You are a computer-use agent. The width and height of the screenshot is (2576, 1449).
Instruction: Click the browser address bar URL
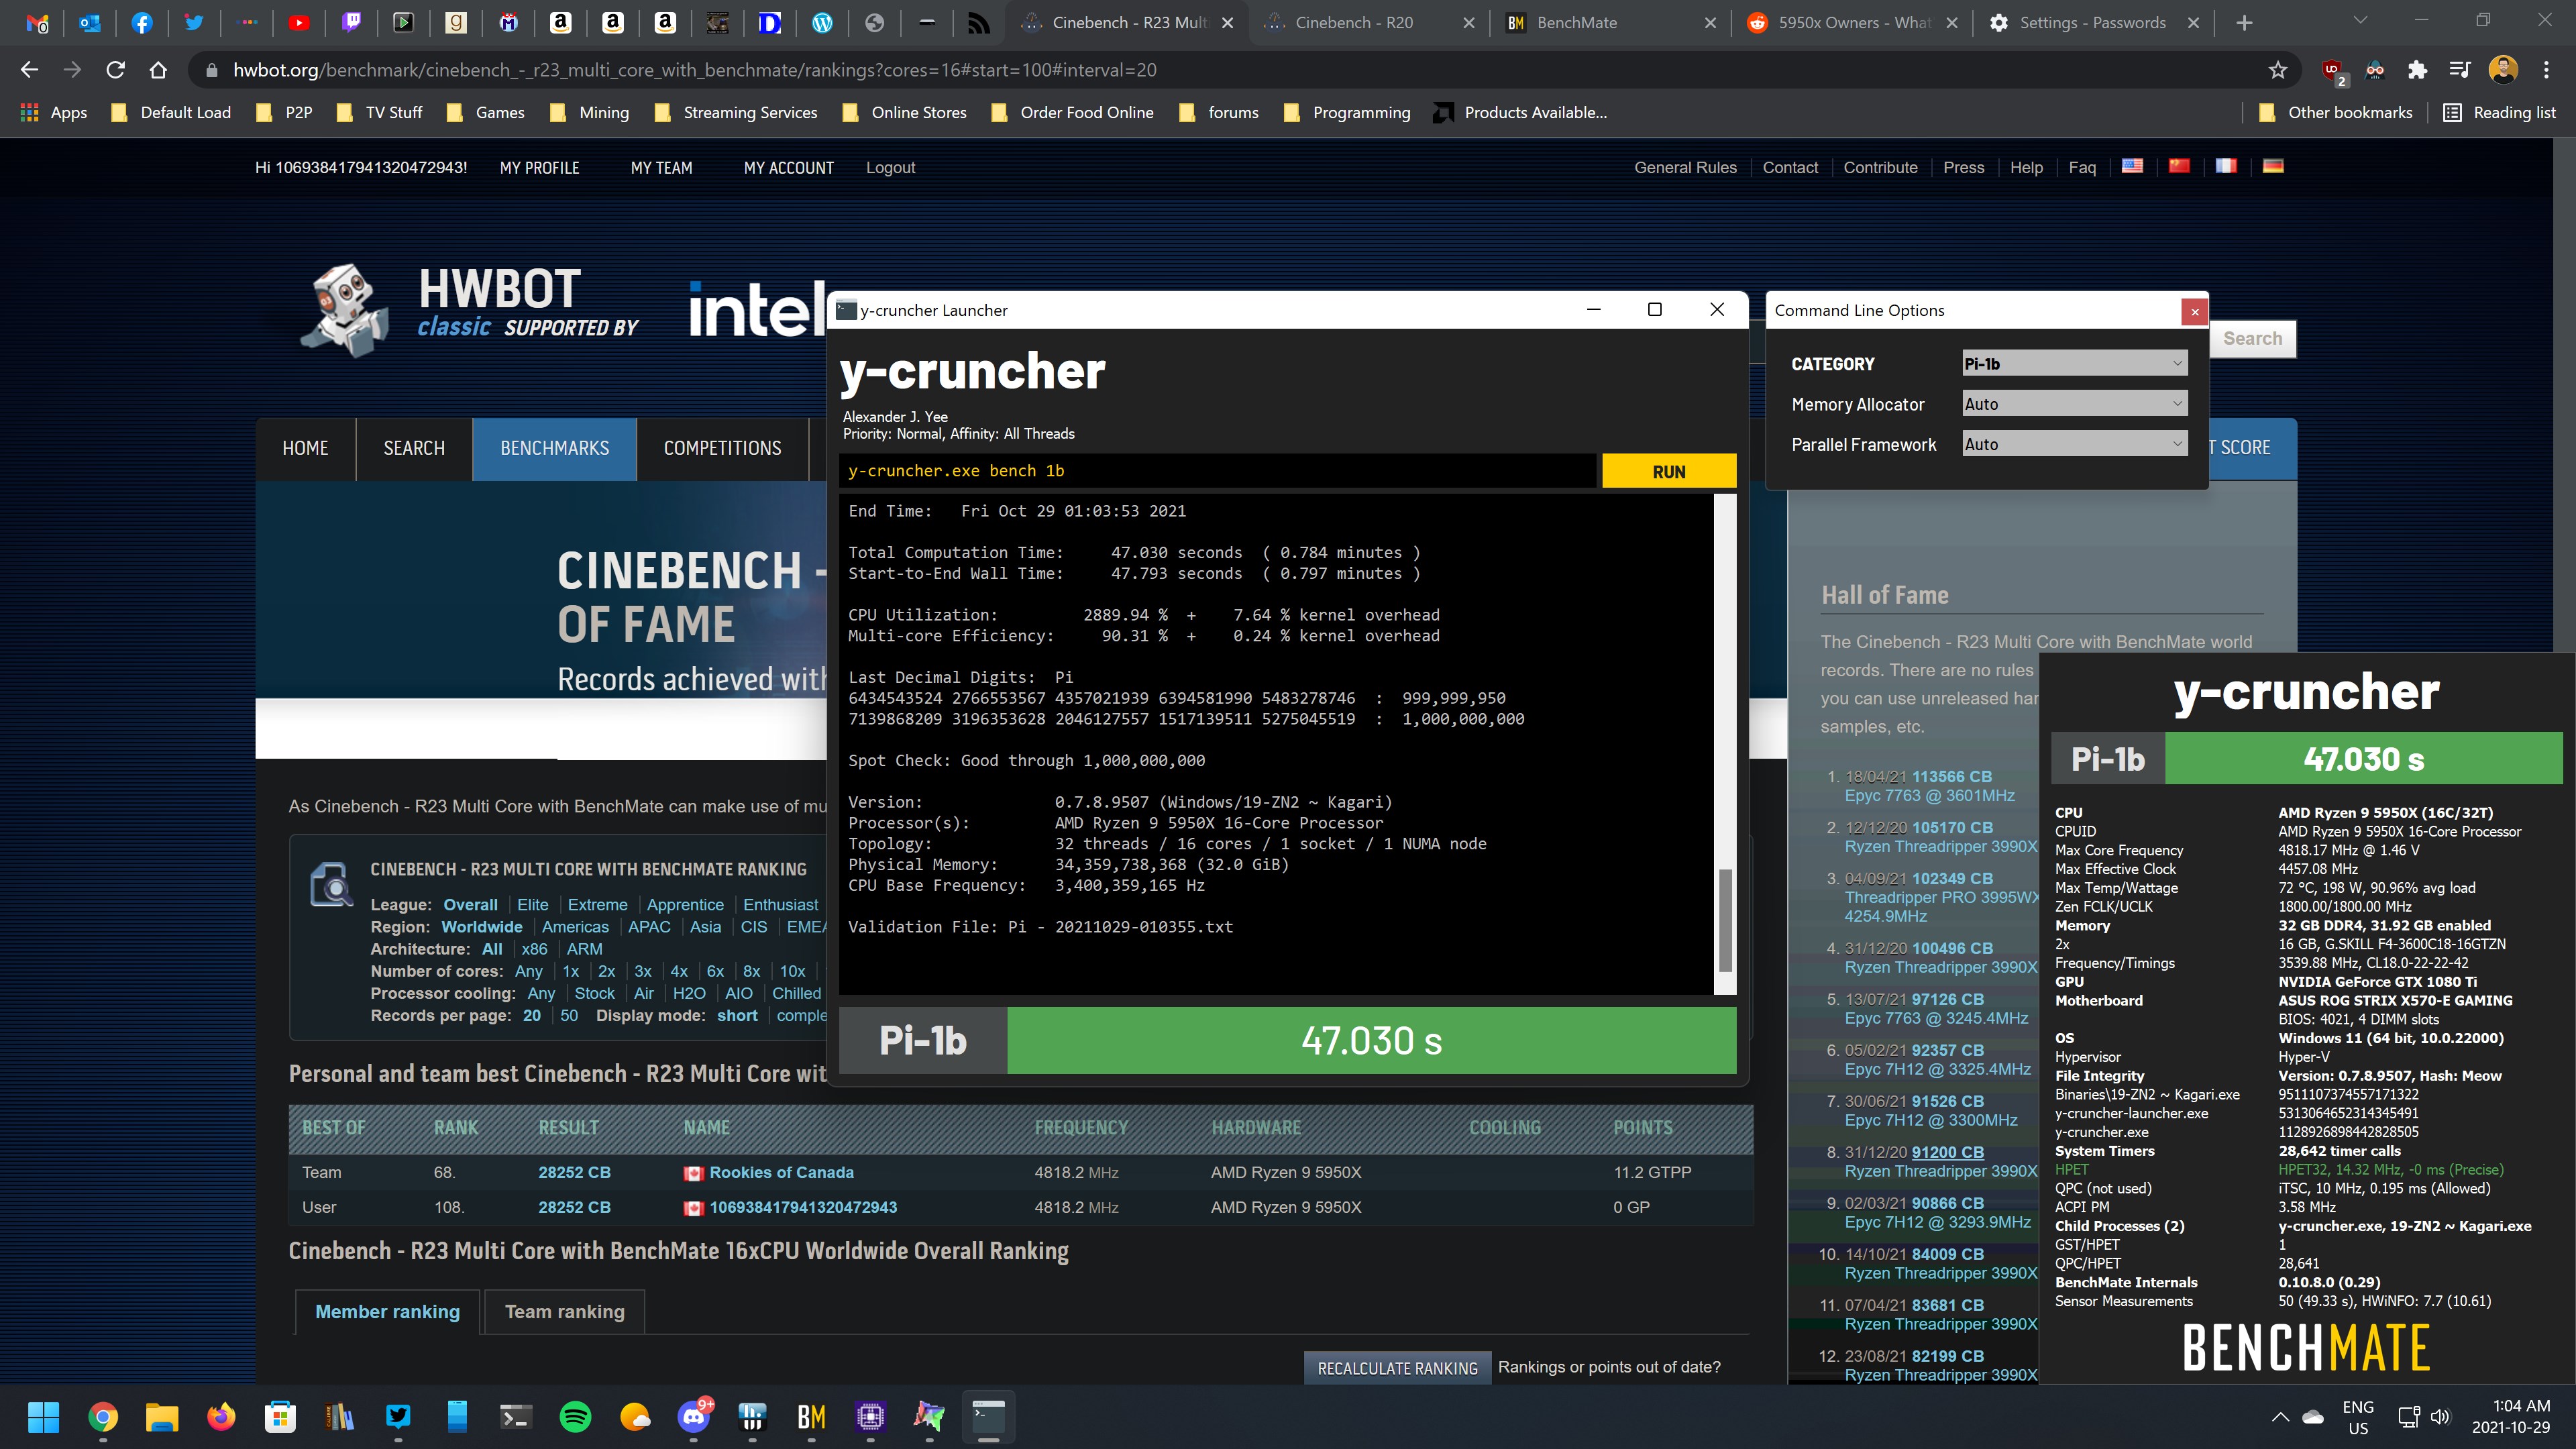point(694,70)
